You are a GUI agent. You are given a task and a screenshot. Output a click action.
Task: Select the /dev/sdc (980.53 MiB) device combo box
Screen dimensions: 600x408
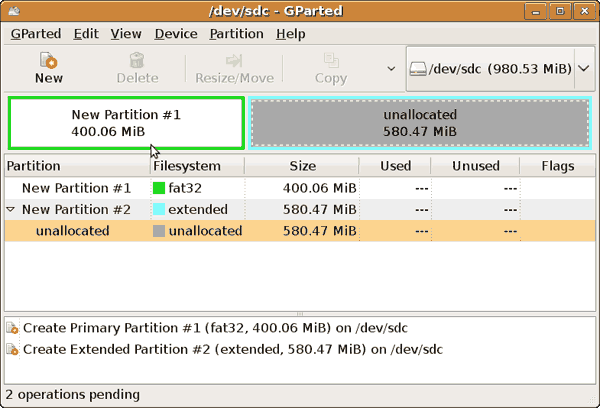pos(501,69)
